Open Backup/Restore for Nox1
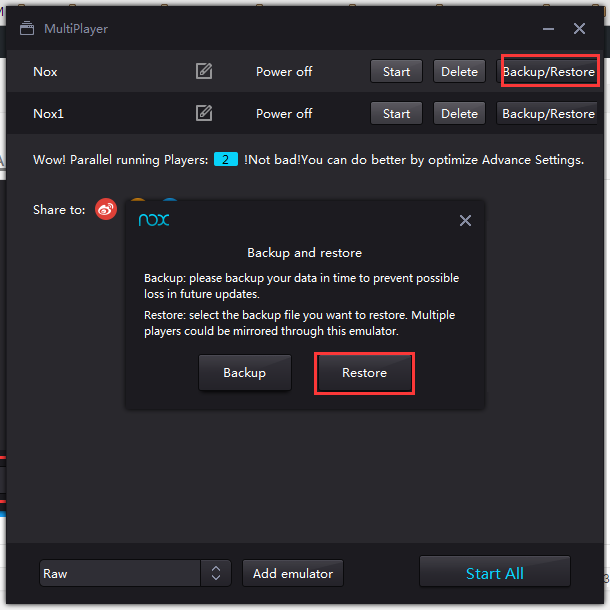The width and height of the screenshot is (610, 610). pos(547,113)
